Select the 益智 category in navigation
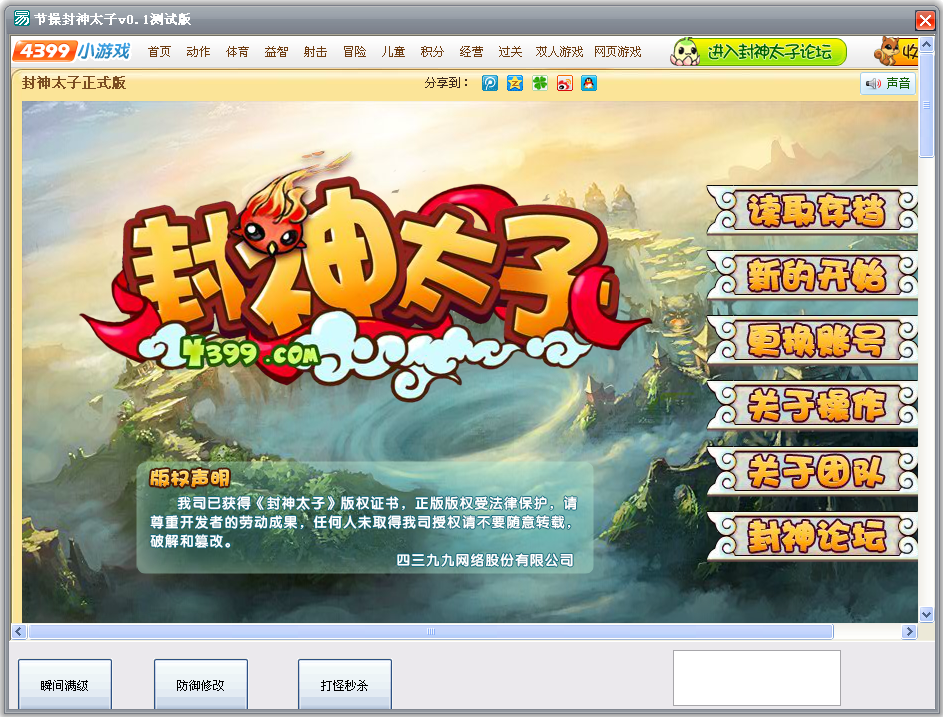 (276, 52)
